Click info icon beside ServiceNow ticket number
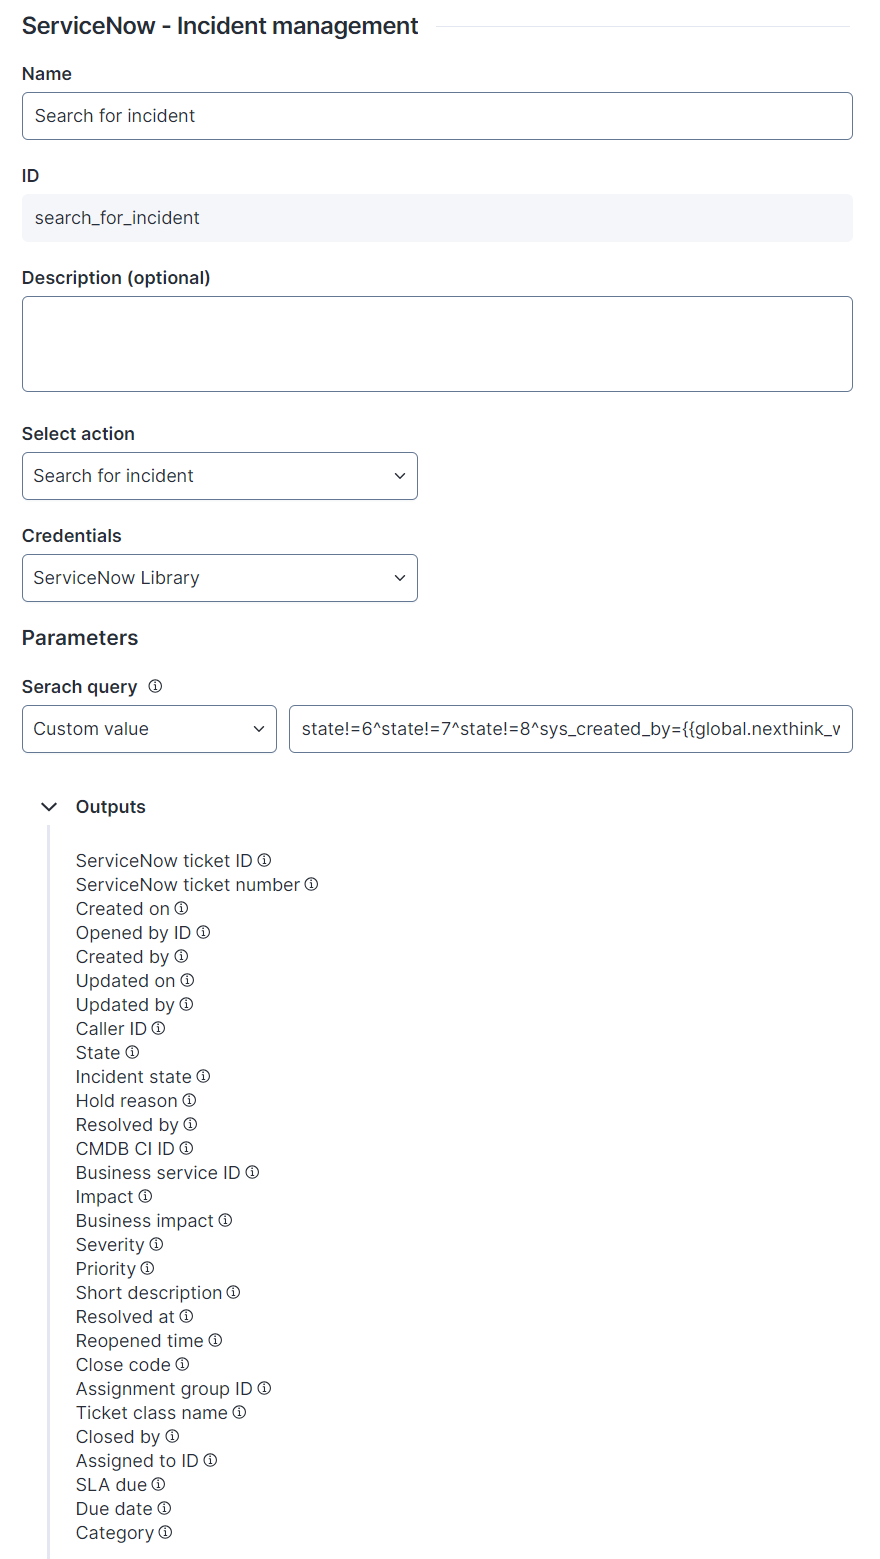This screenshot has width=880, height=1559. (x=311, y=884)
